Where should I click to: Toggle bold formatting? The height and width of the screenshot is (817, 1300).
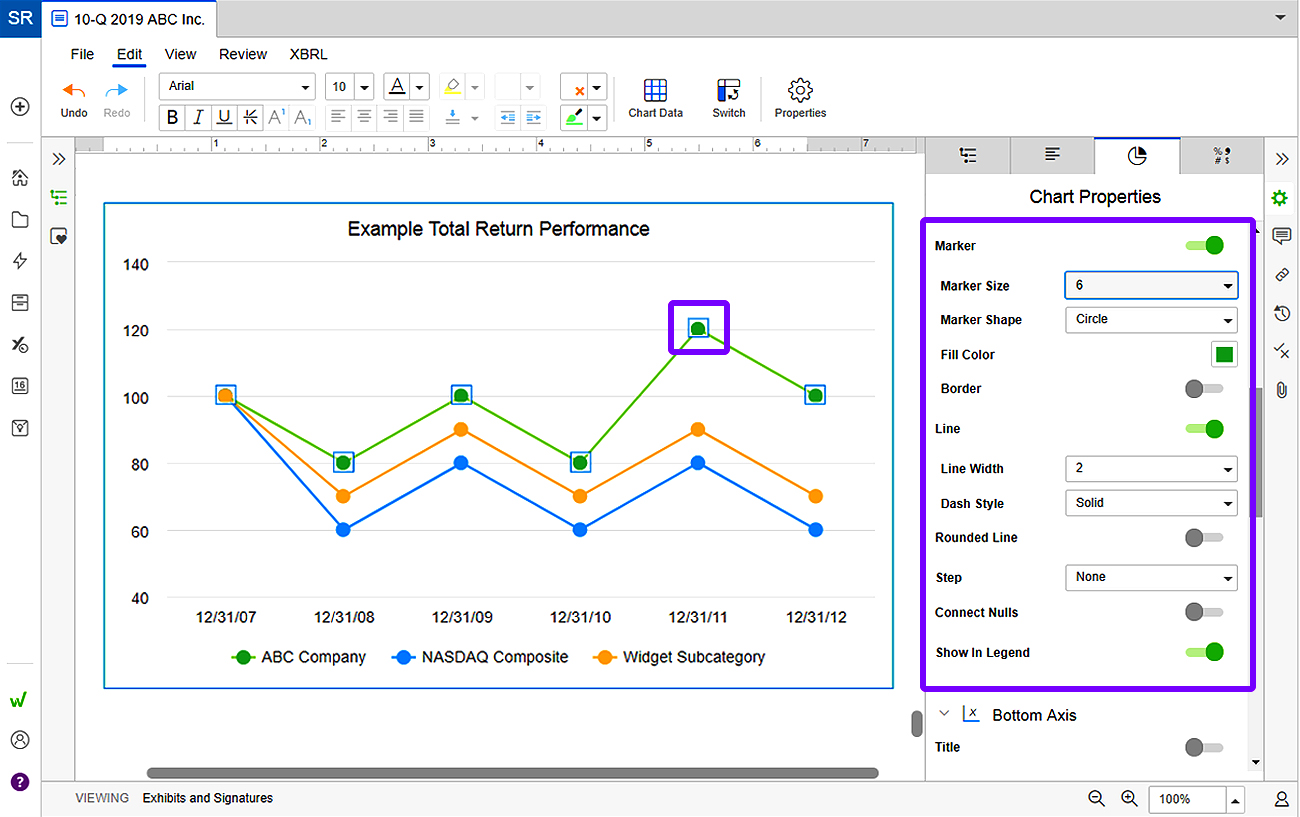173,118
